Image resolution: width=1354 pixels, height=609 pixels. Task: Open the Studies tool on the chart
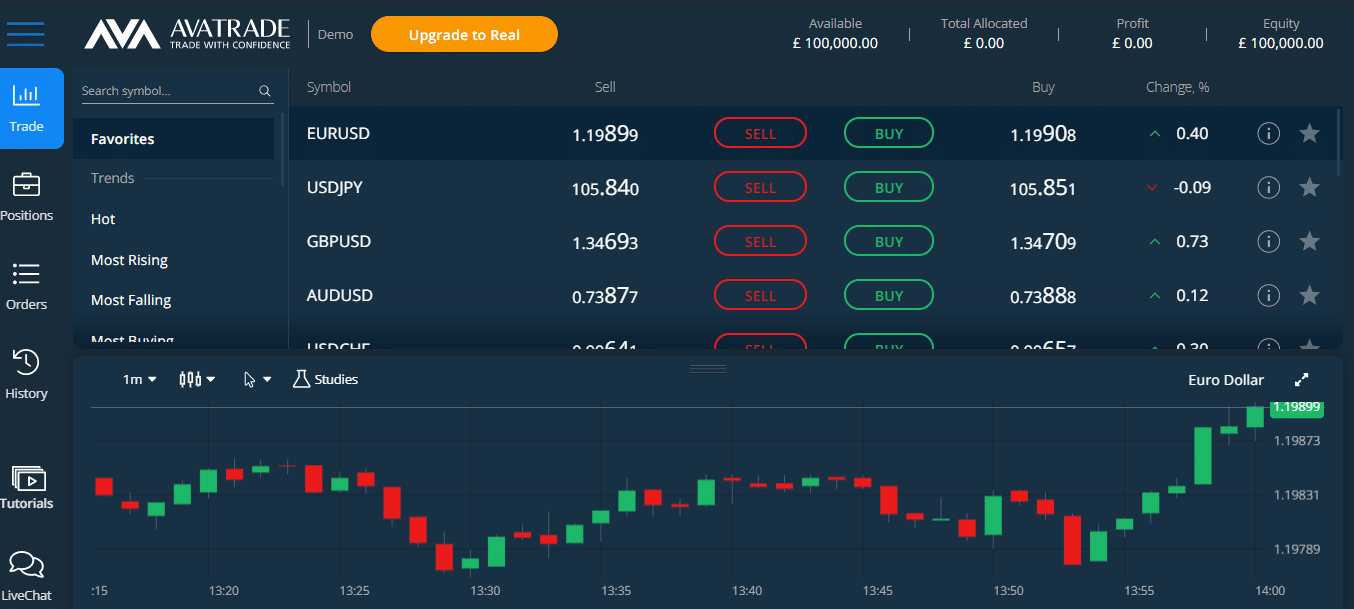click(324, 379)
